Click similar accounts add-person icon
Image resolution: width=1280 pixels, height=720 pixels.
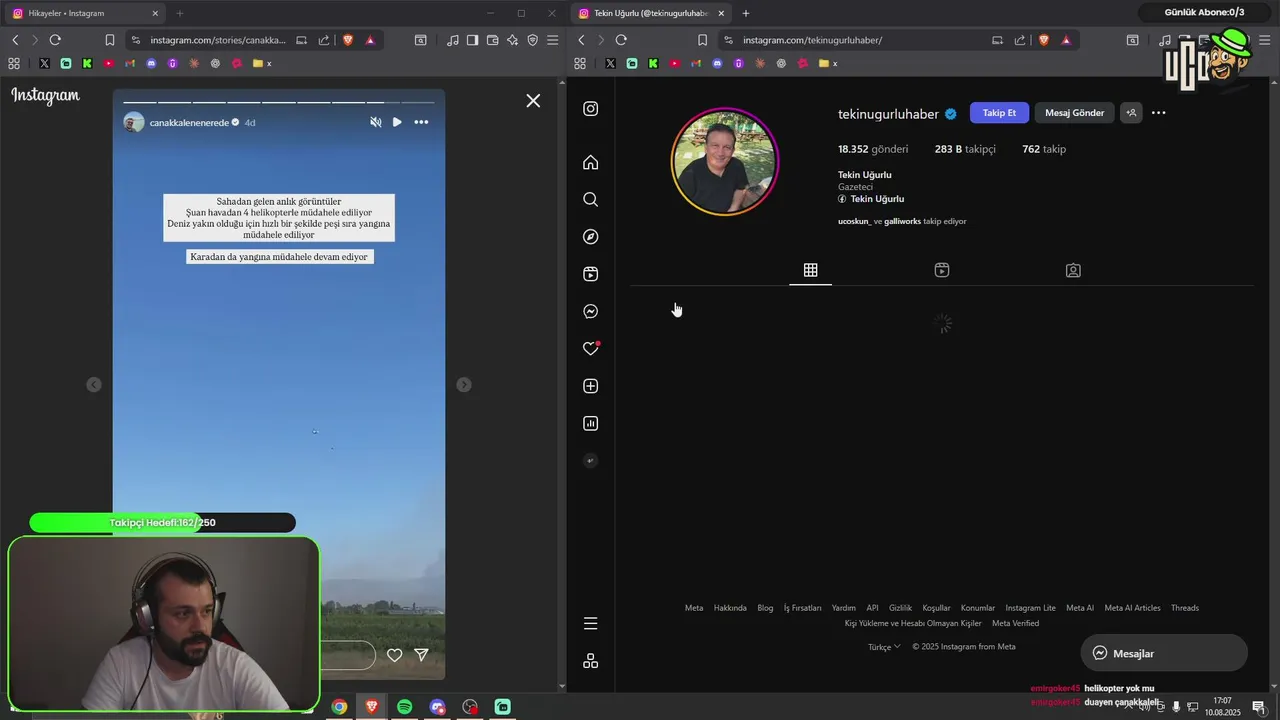pos(1131,113)
